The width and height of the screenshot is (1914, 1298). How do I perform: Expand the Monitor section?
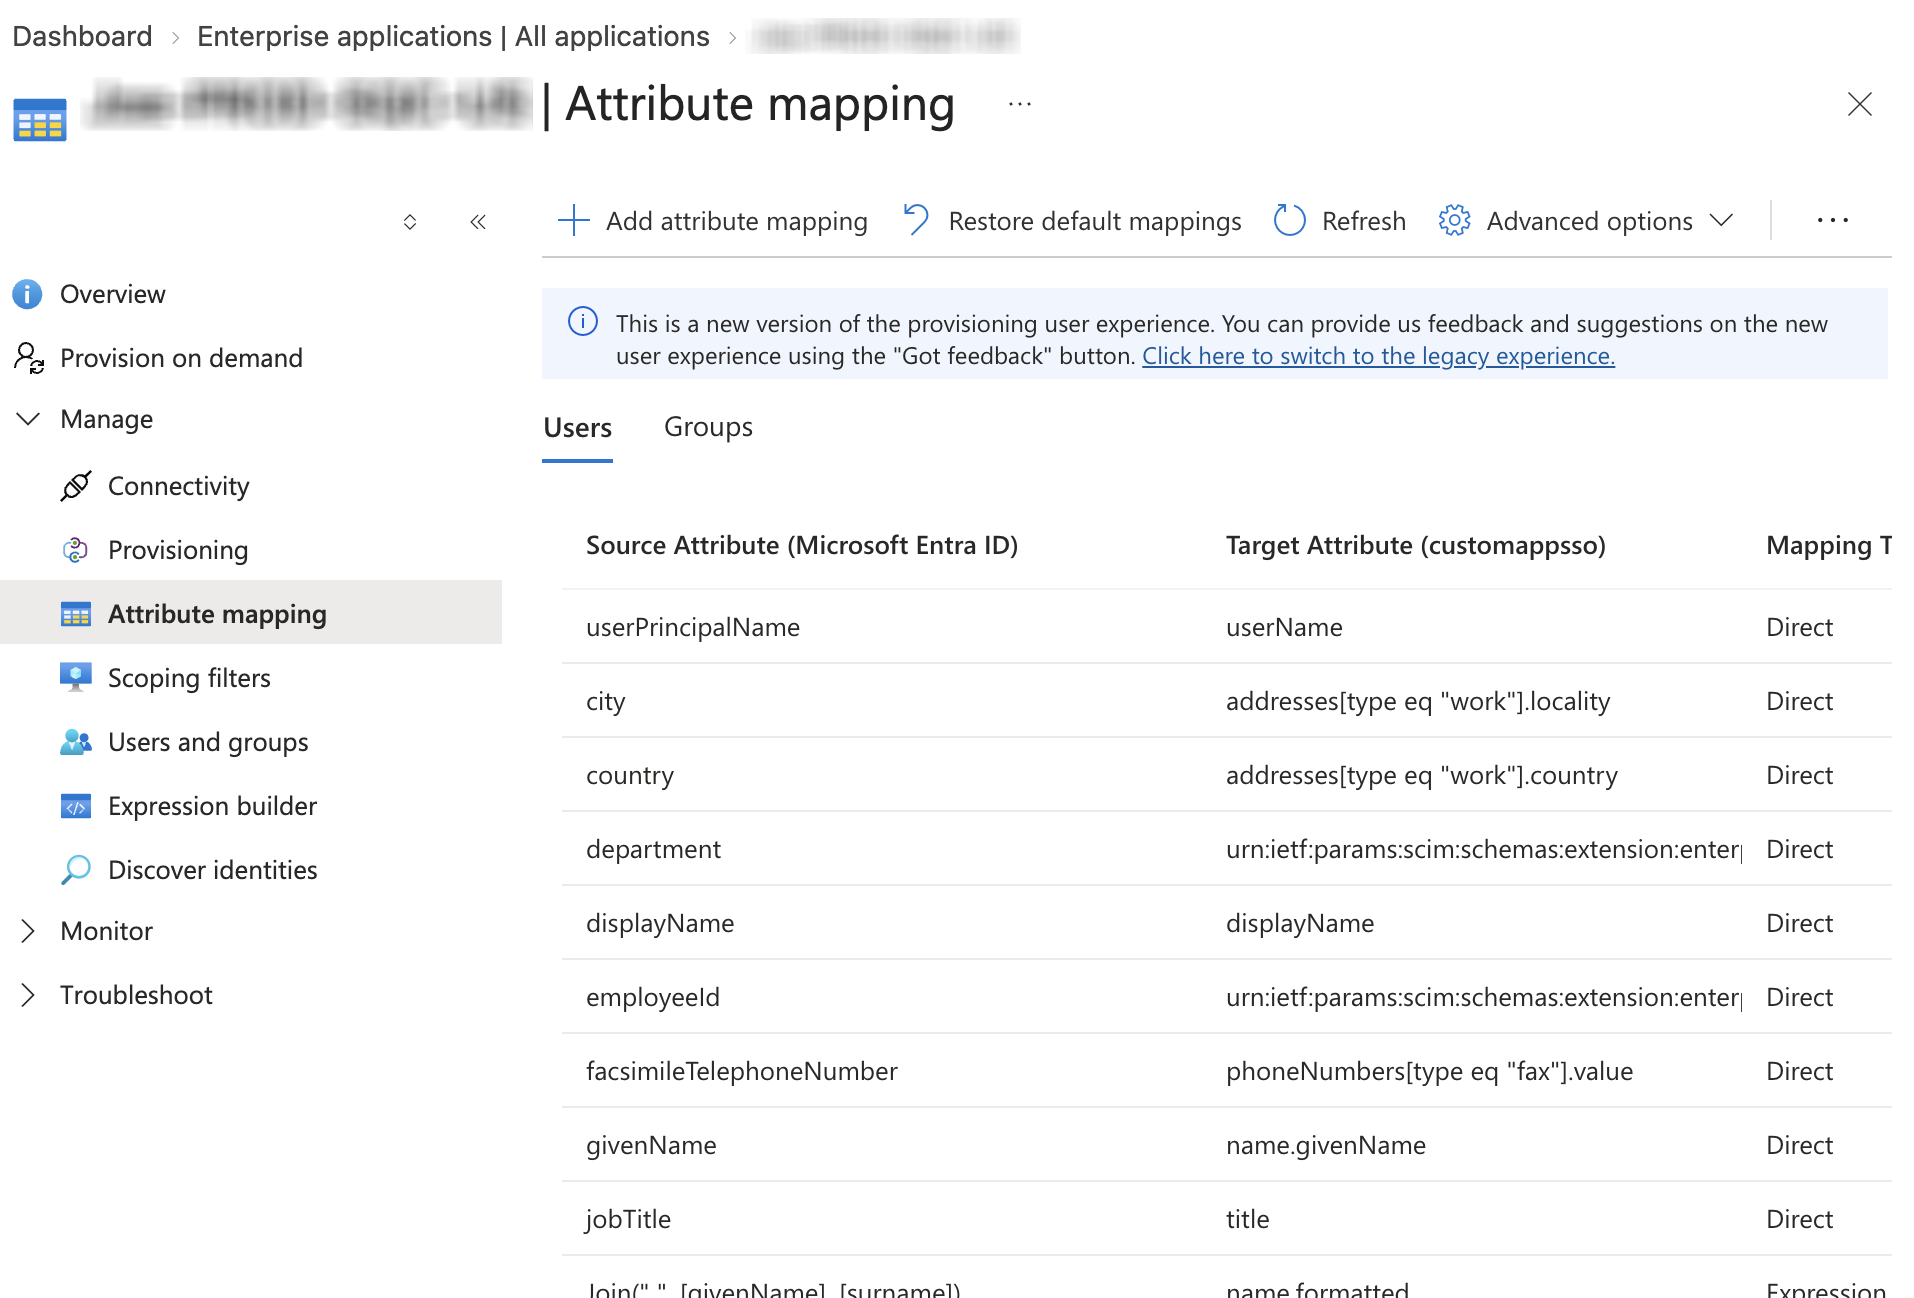(x=28, y=931)
